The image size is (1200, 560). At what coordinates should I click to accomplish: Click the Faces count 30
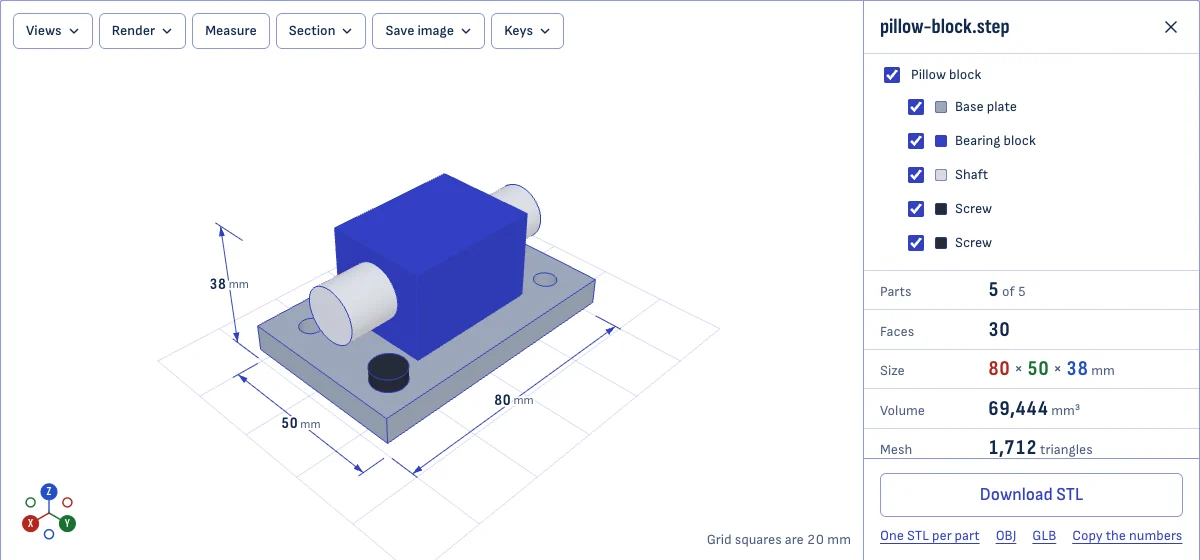pos(999,330)
